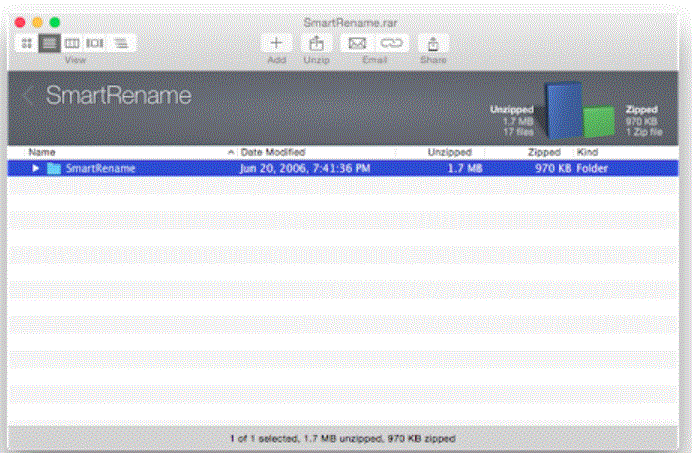The image size is (692, 460).
Task: Click the SmartRename header title
Action: click(119, 95)
